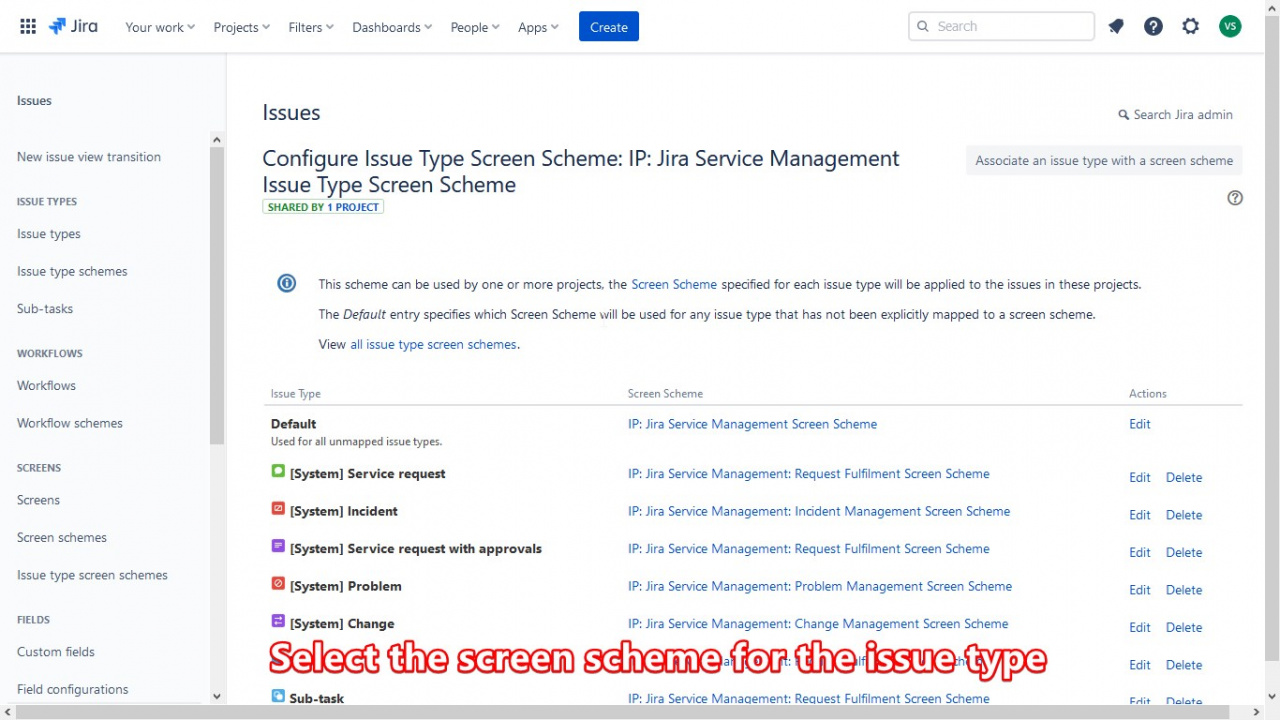Delete the Service request mapping

pyautogui.click(x=1184, y=478)
